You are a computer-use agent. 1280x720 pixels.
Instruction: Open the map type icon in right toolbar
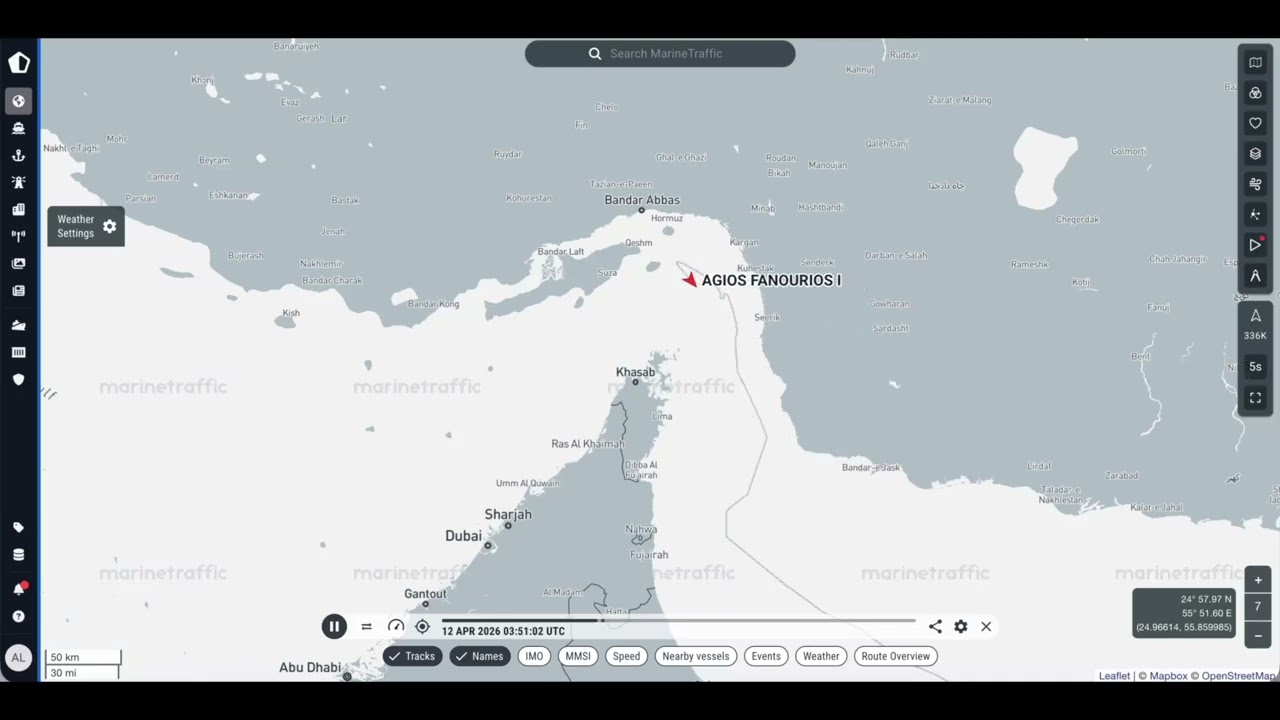click(1255, 62)
